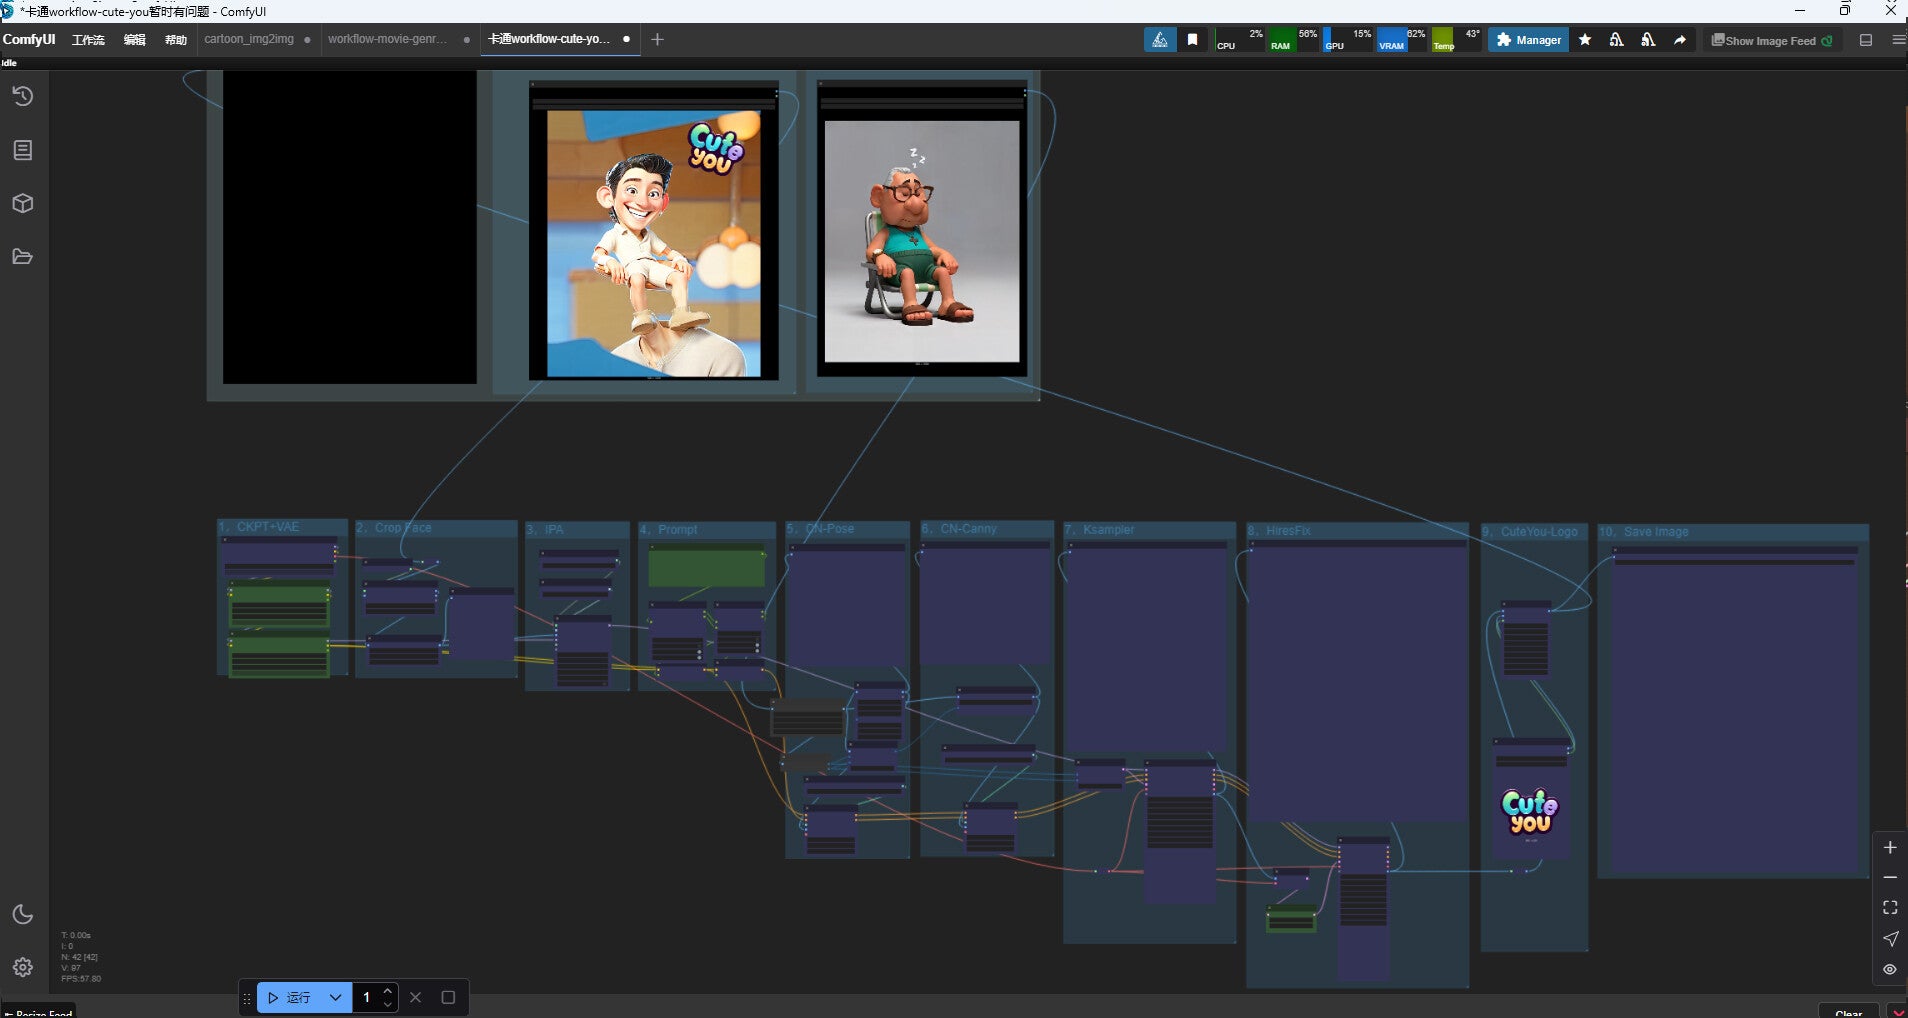Click the Manager button
Viewport: 1908px width, 1018px height.
coord(1528,40)
